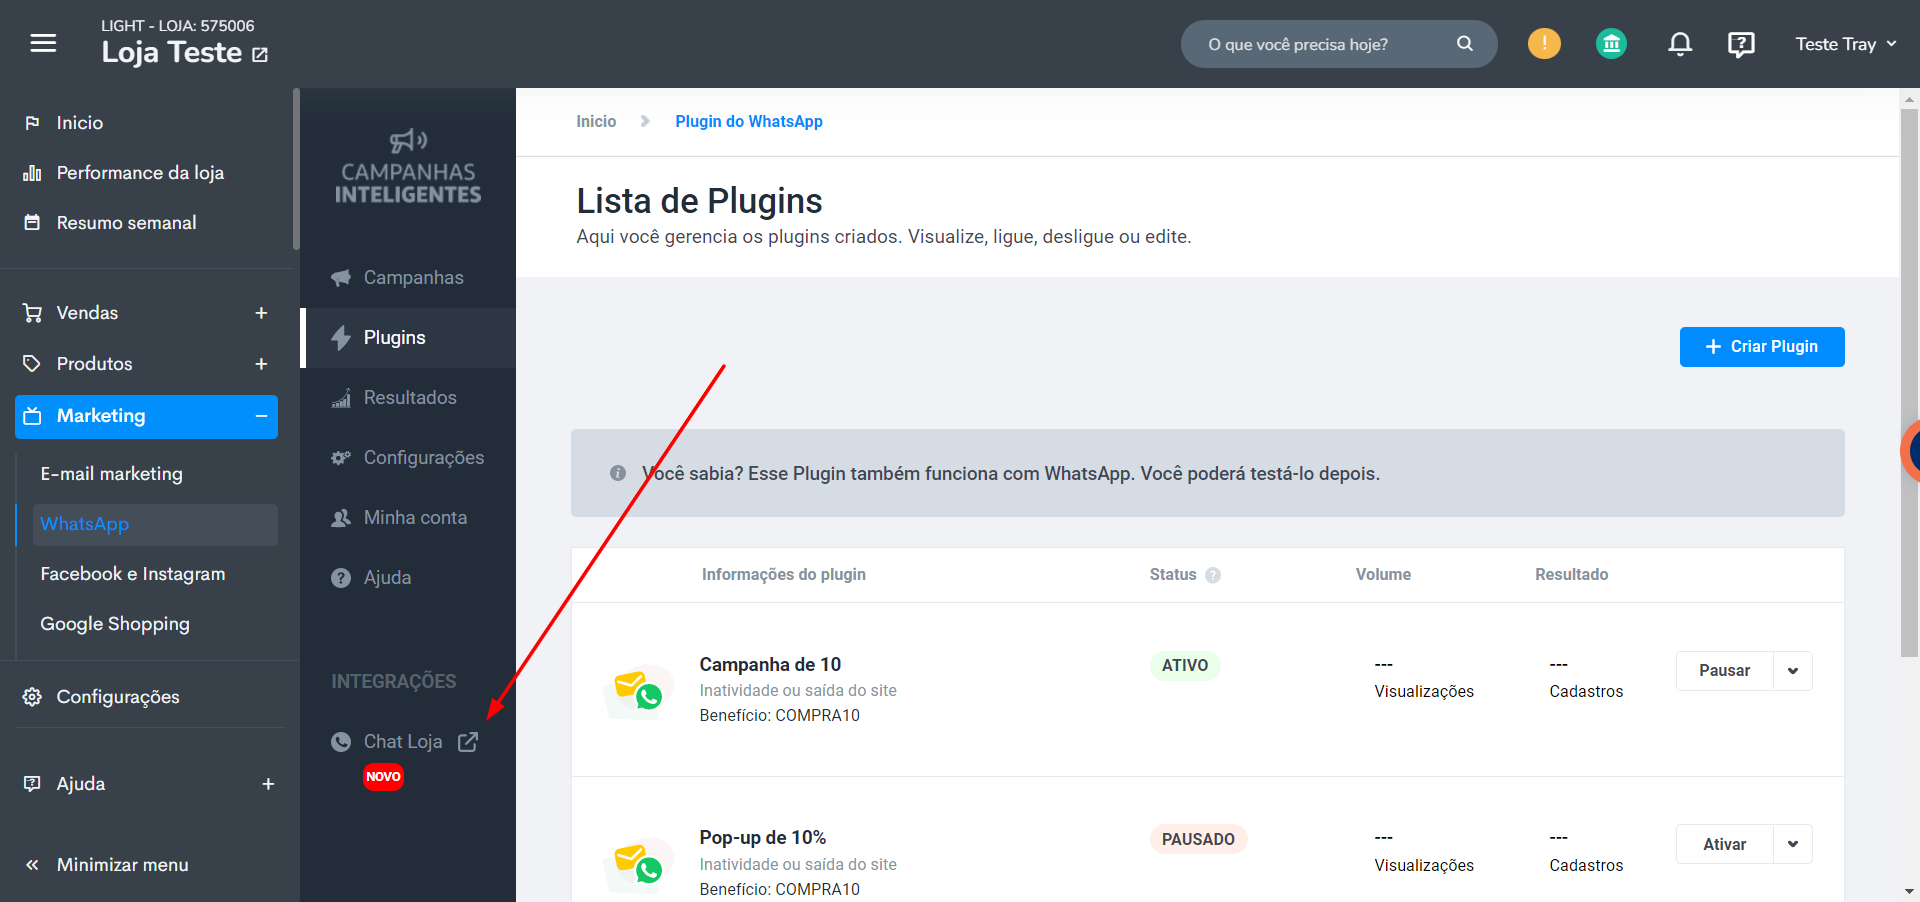Open the Pop-up de 10% plugin title
The image size is (1920, 902).
tap(763, 838)
